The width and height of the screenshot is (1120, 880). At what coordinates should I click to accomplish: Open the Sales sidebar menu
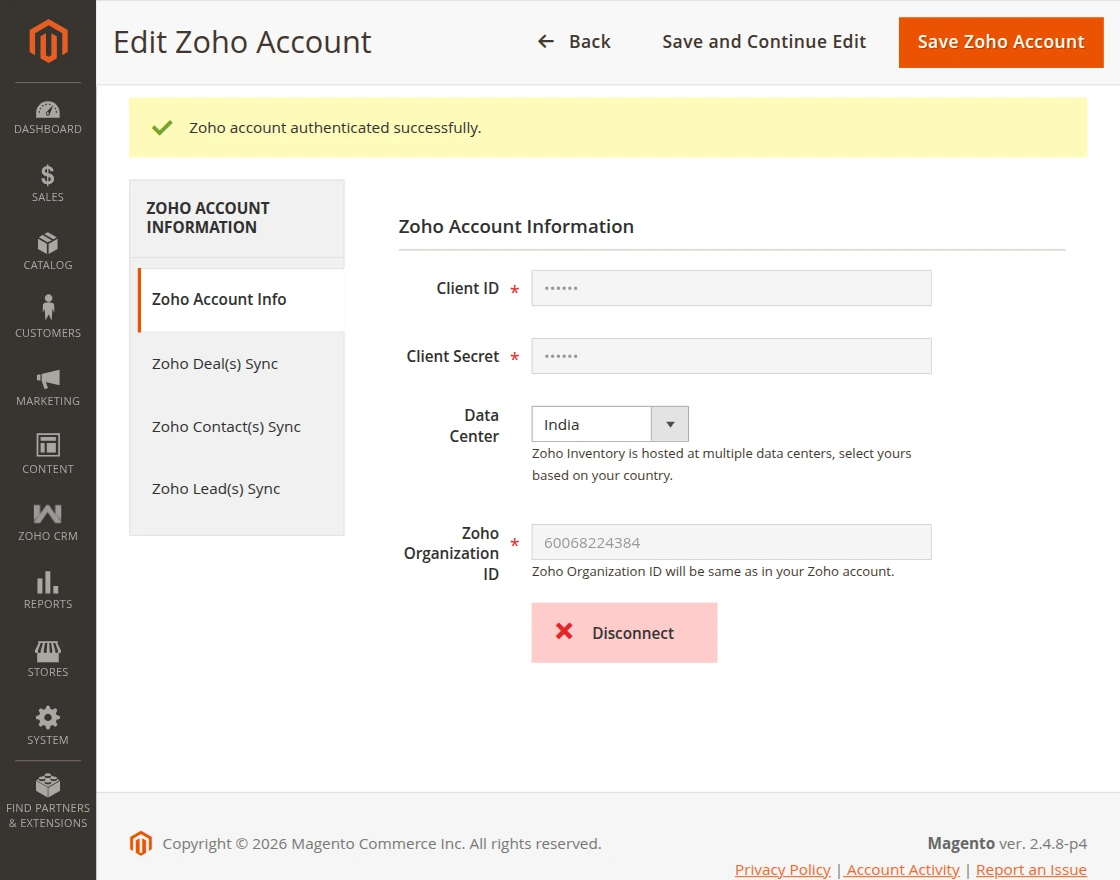tap(48, 184)
